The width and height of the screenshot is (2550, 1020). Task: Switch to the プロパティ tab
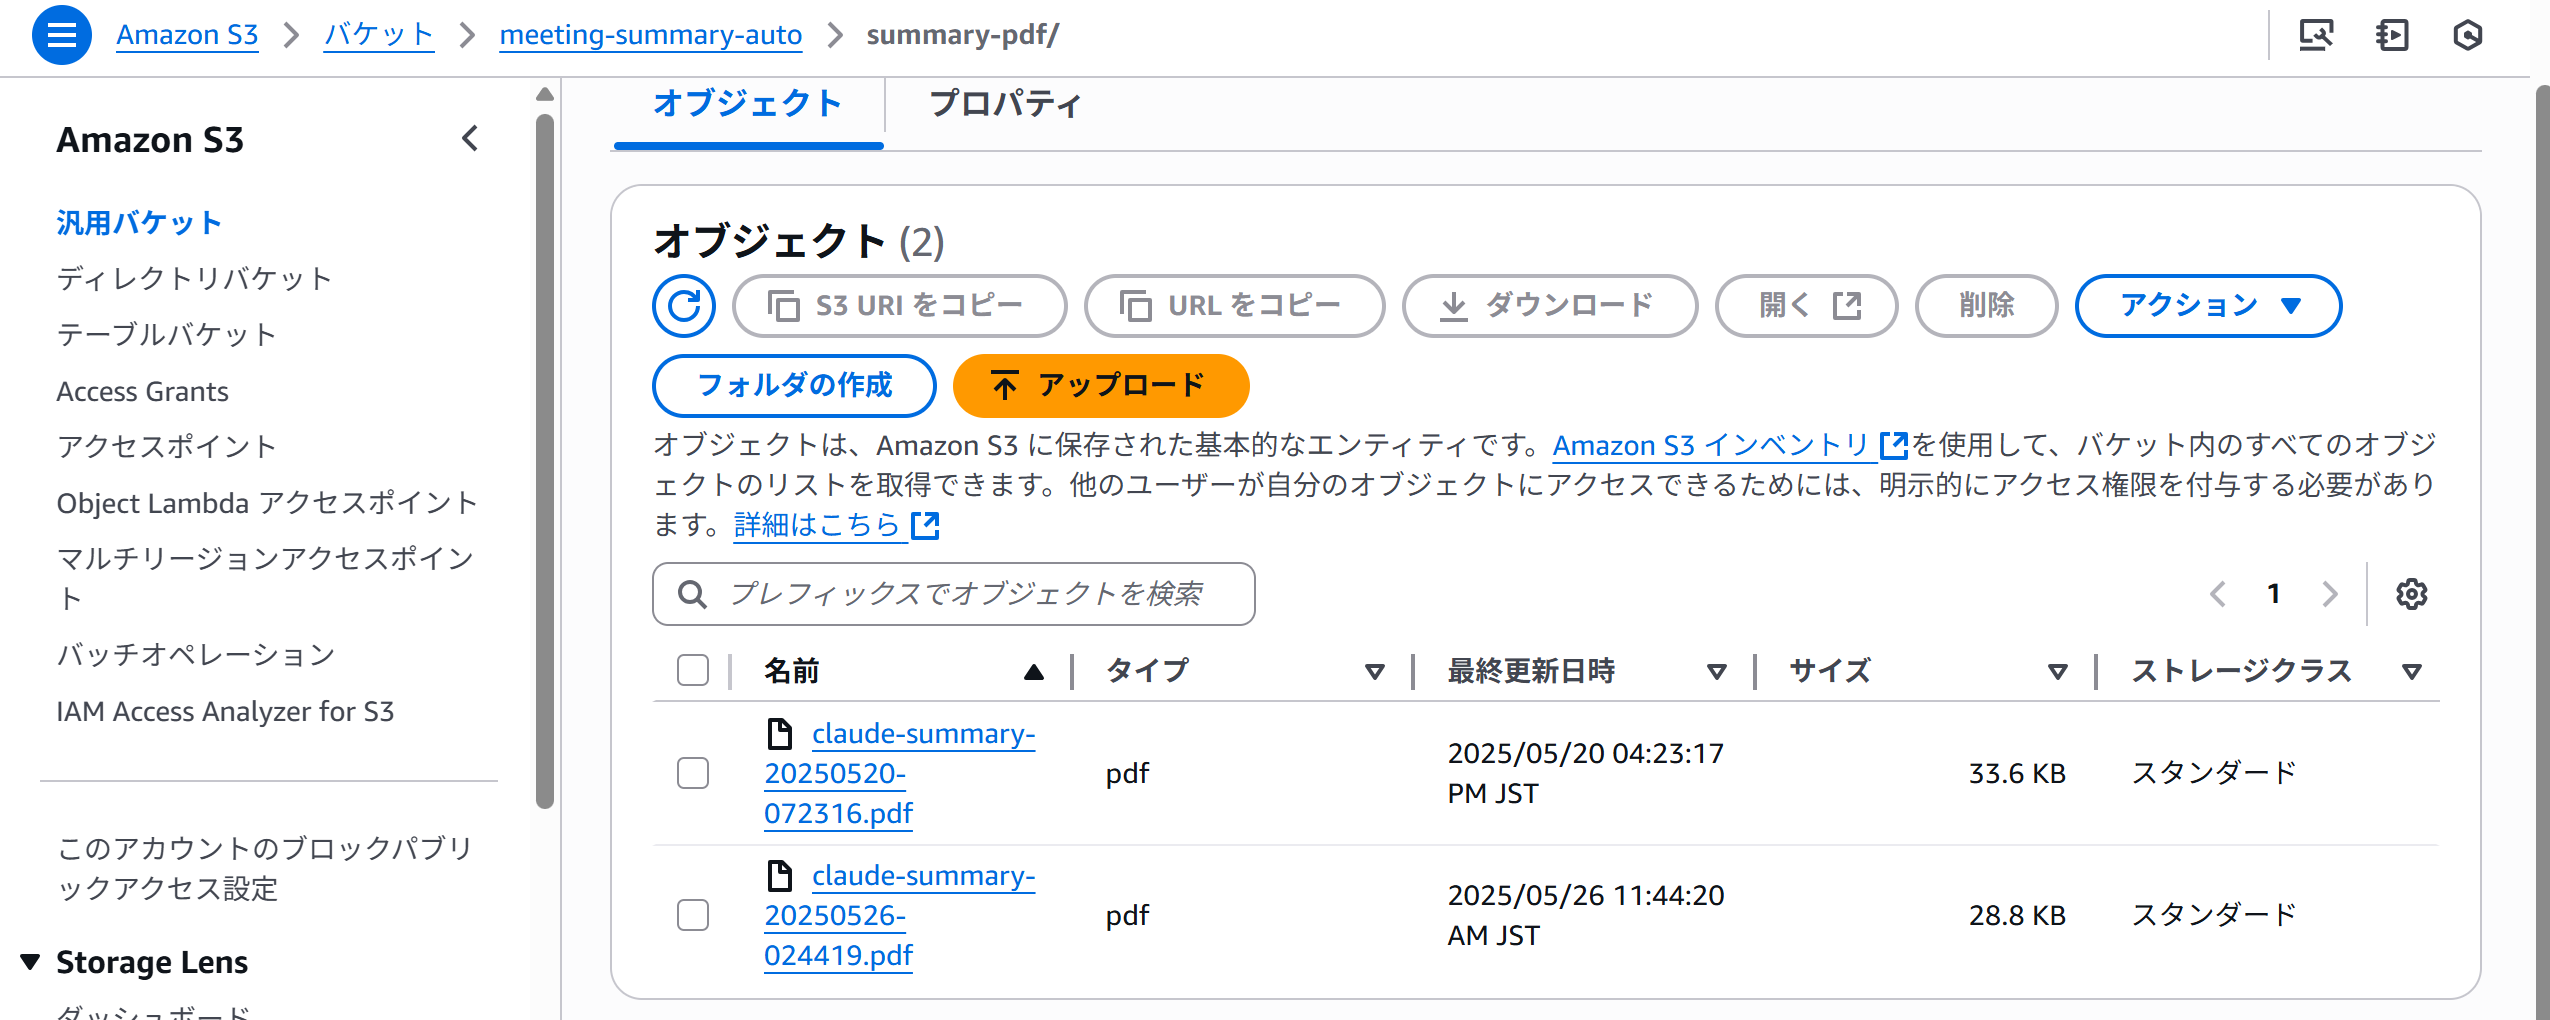coord(1004,104)
